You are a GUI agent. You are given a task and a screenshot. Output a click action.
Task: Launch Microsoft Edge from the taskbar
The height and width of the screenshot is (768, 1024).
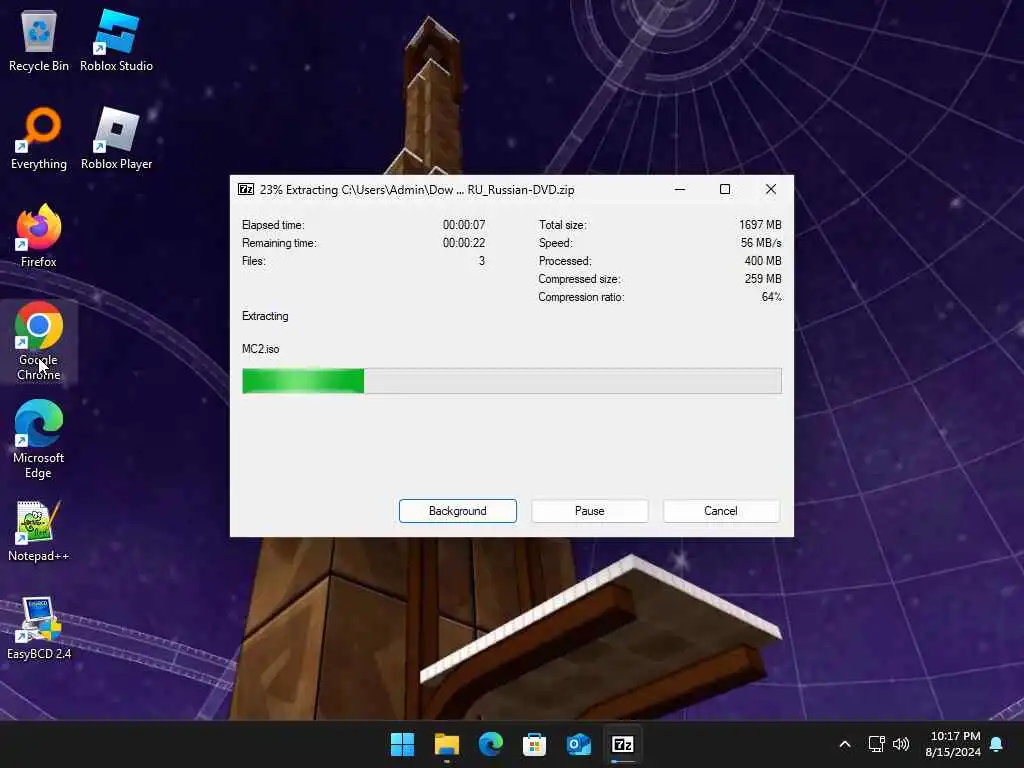(490, 744)
